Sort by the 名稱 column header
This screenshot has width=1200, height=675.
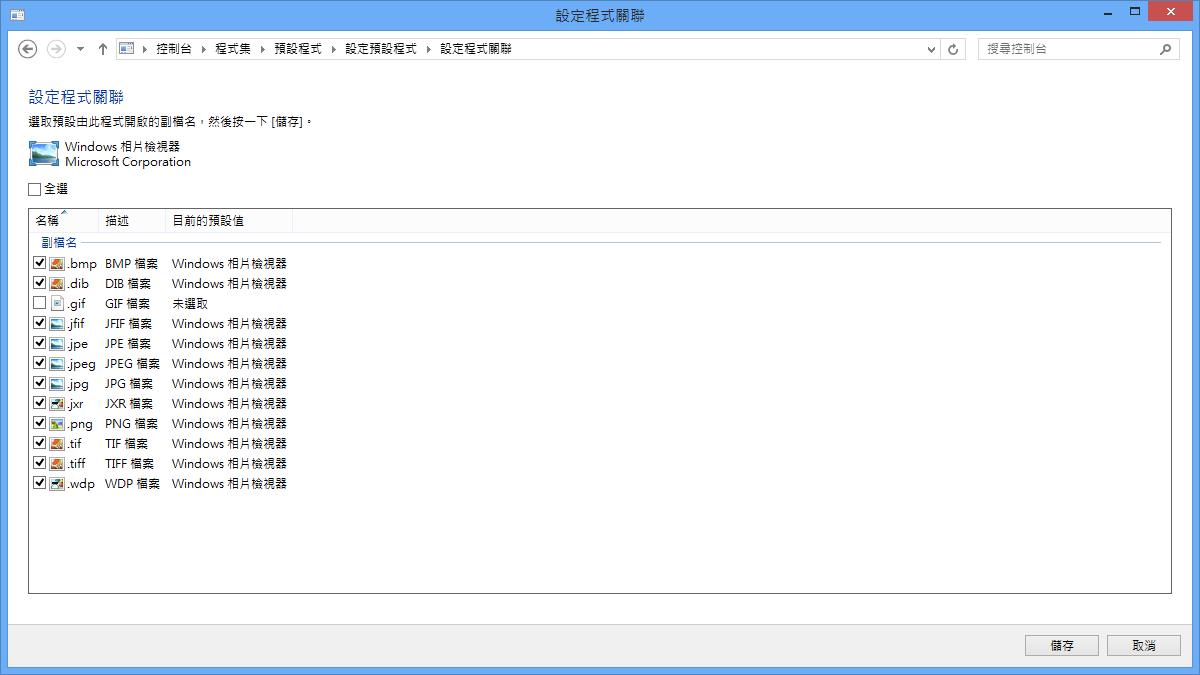[64, 220]
